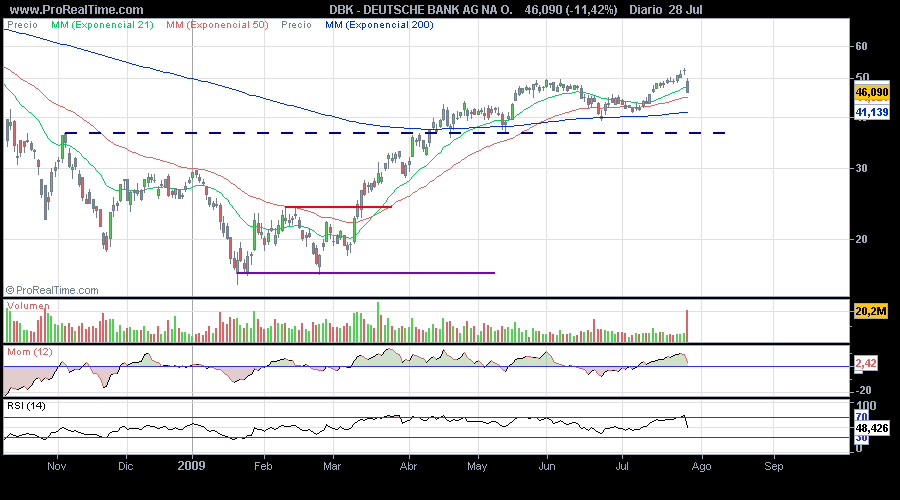The height and width of the screenshot is (500, 900).
Task: Click the 20,2M volume value tag
Action: click(871, 311)
